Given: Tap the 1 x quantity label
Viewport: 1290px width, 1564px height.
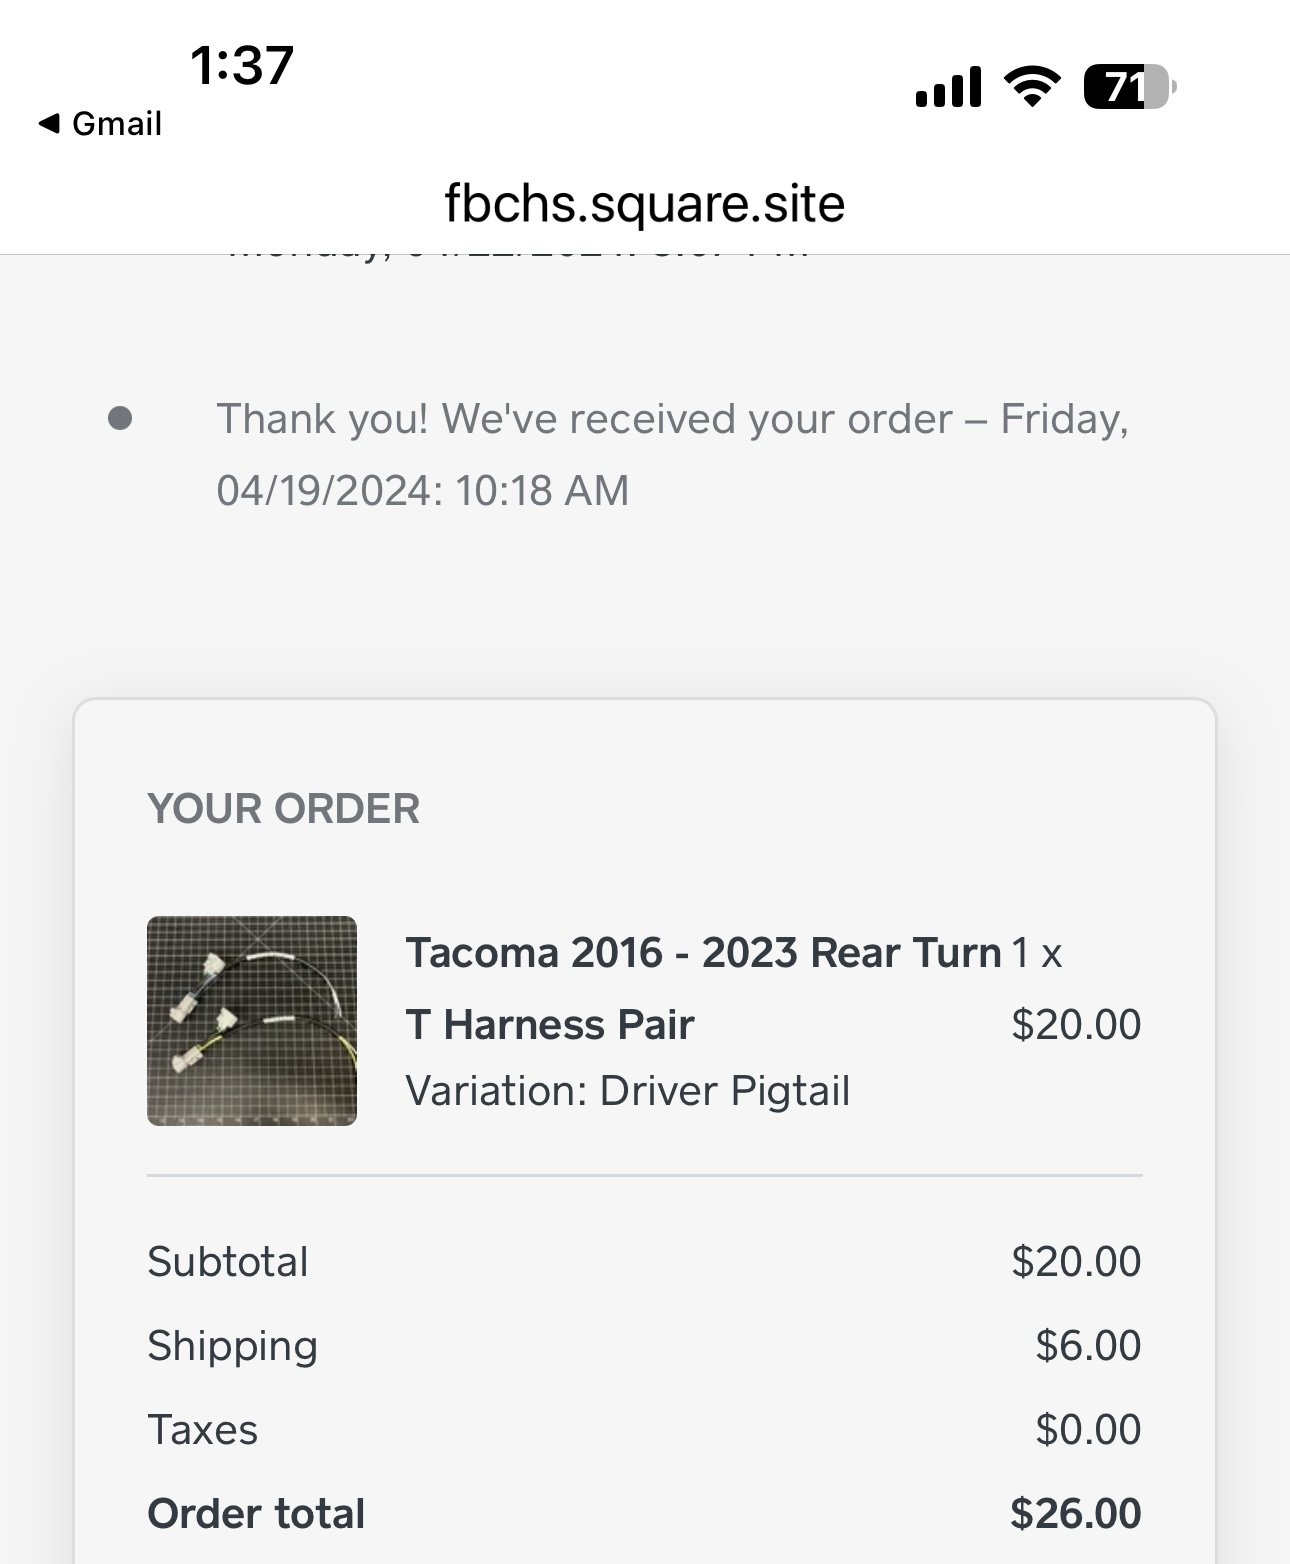Looking at the screenshot, I should point(1037,953).
